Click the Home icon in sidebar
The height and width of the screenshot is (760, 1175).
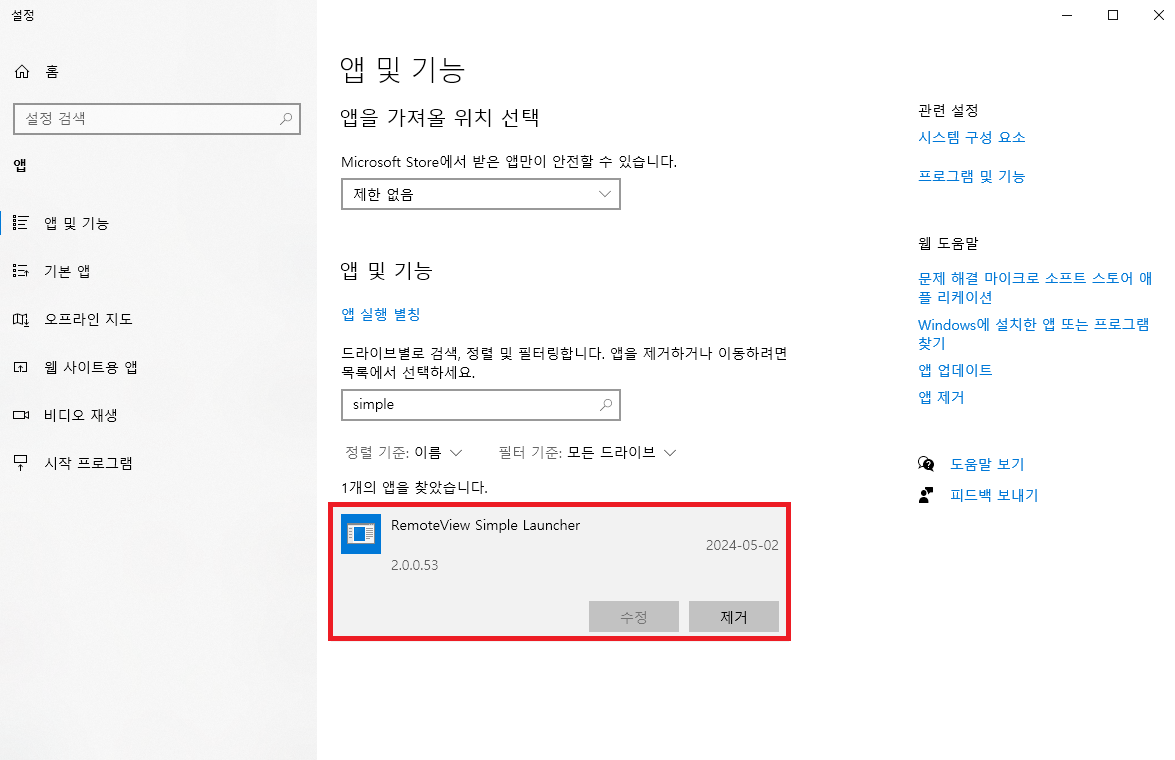(22, 71)
